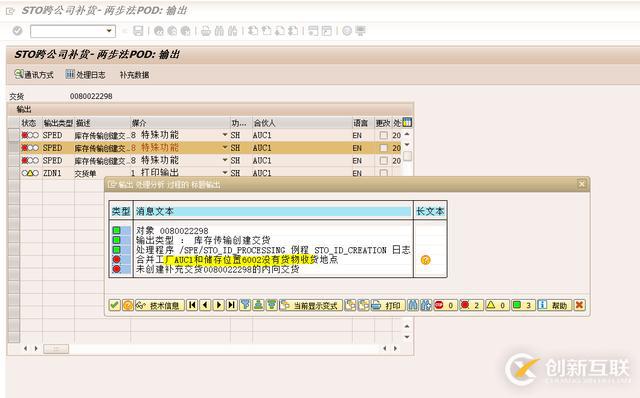The width and height of the screenshot is (640, 398).
Task: Select message line 对象 0080022298
Action: pyautogui.click(x=172, y=231)
